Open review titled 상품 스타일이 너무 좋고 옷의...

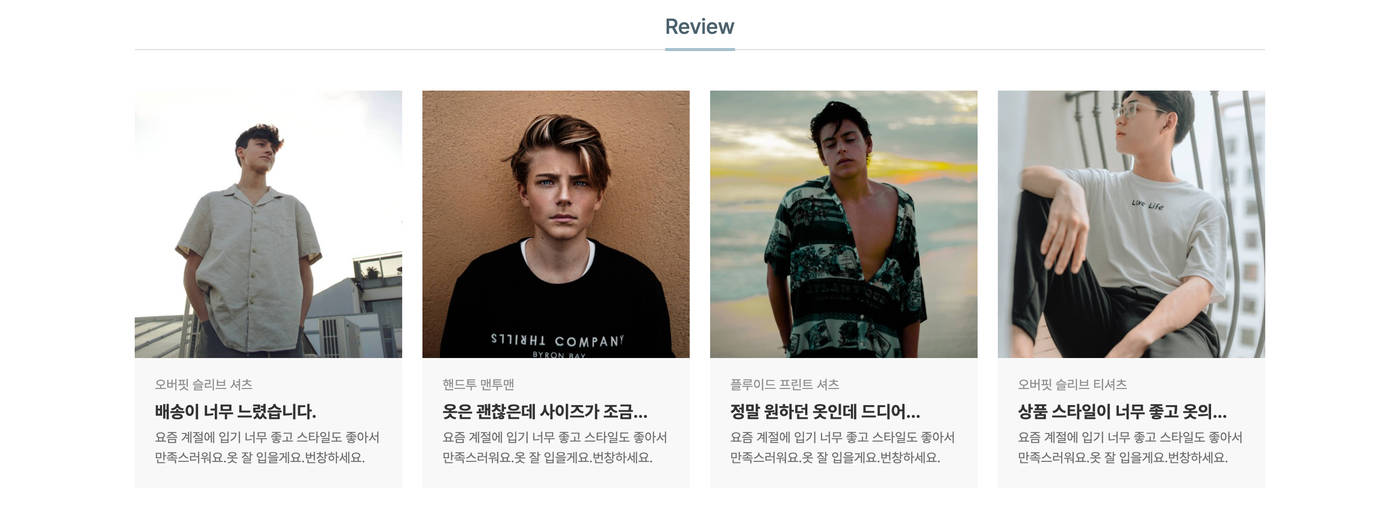pos(1122,411)
